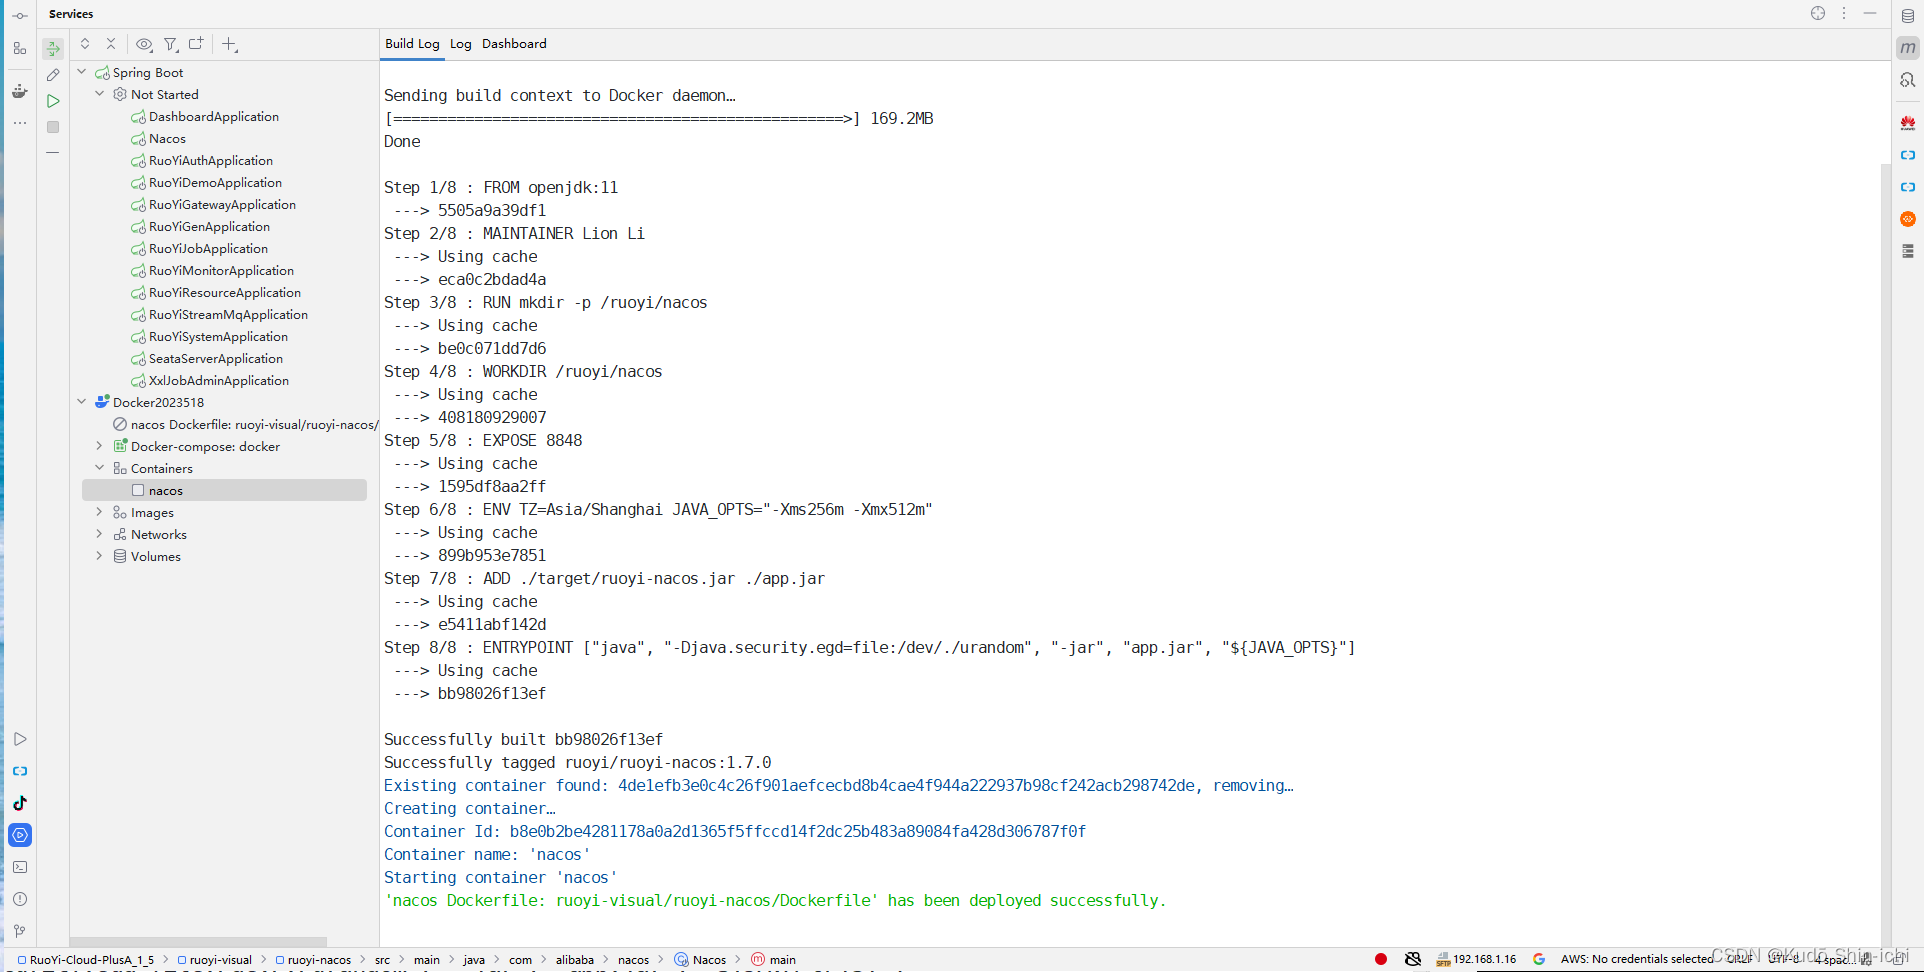
Task: Open the Huawei Cloud plugin icon
Action: click(1908, 123)
